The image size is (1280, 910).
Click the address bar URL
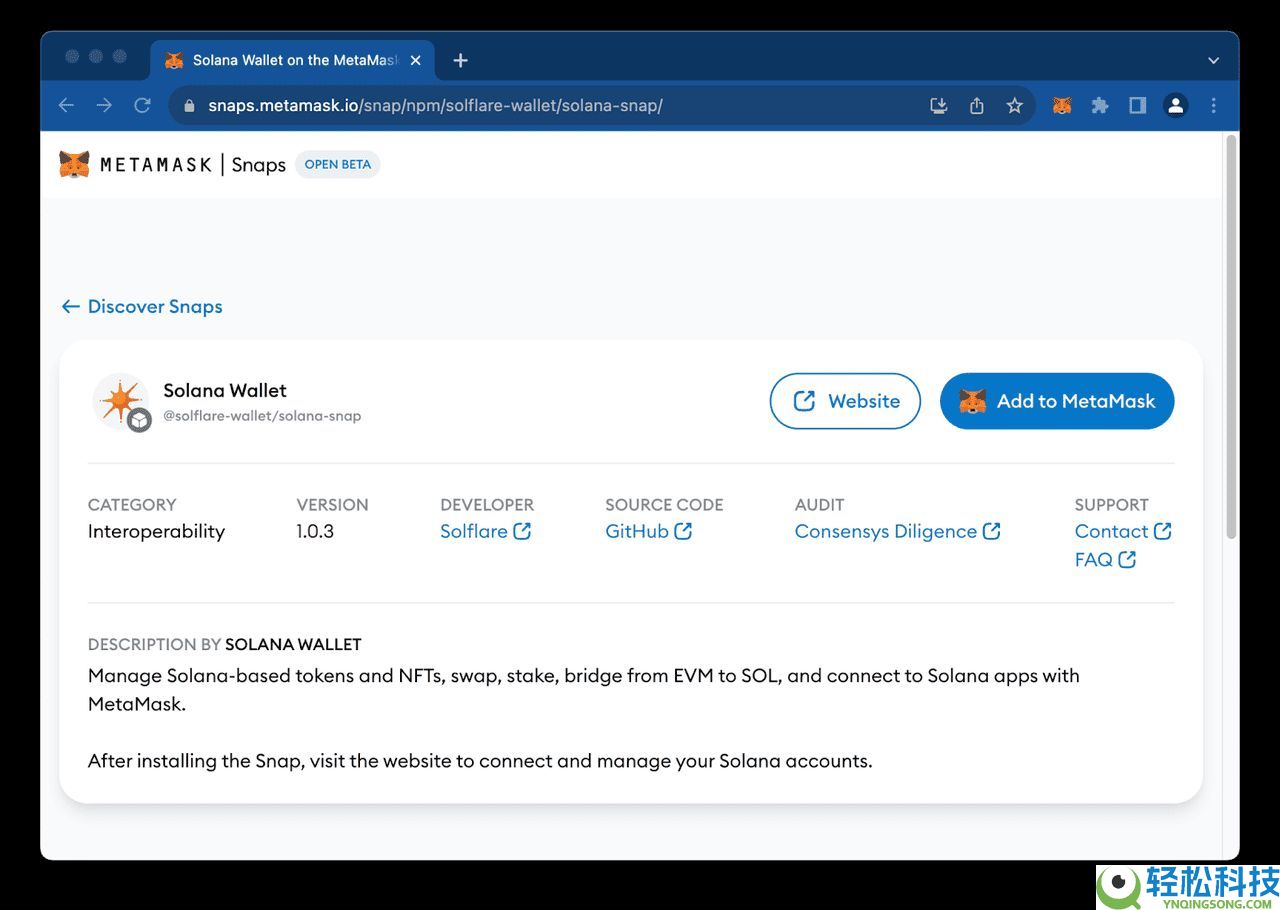436,105
